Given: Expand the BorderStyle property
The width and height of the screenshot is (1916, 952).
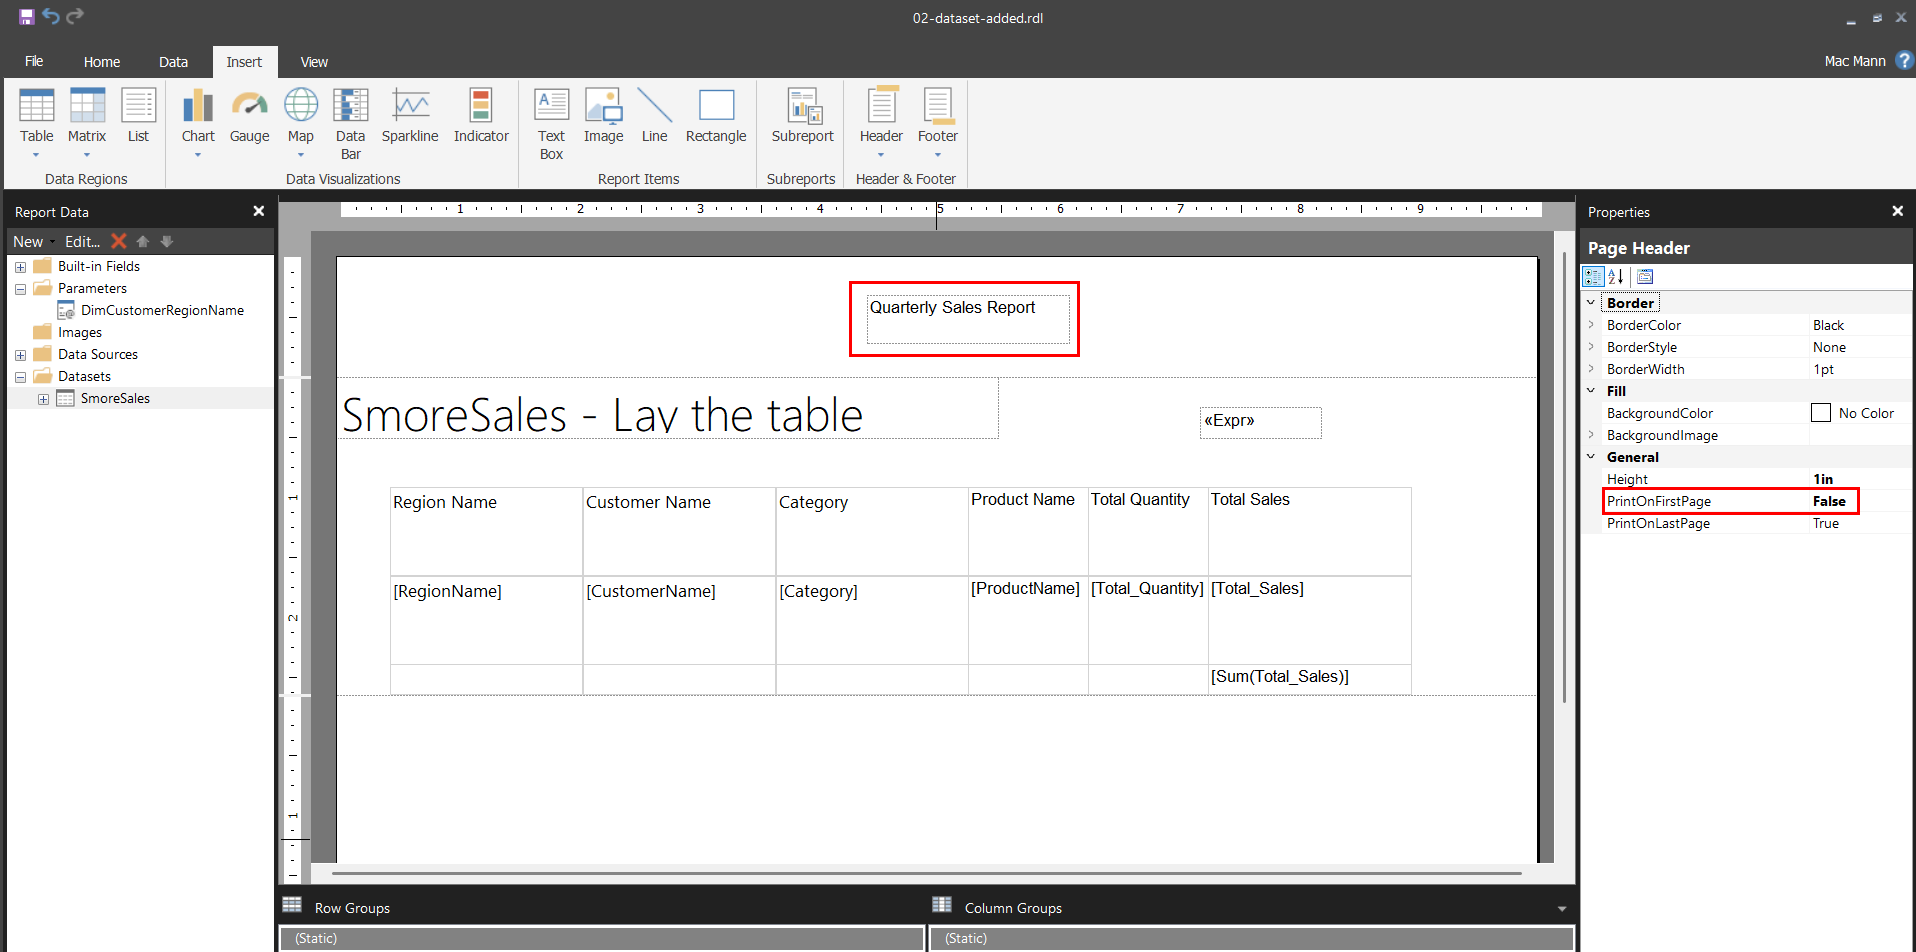Looking at the screenshot, I should (x=1591, y=346).
